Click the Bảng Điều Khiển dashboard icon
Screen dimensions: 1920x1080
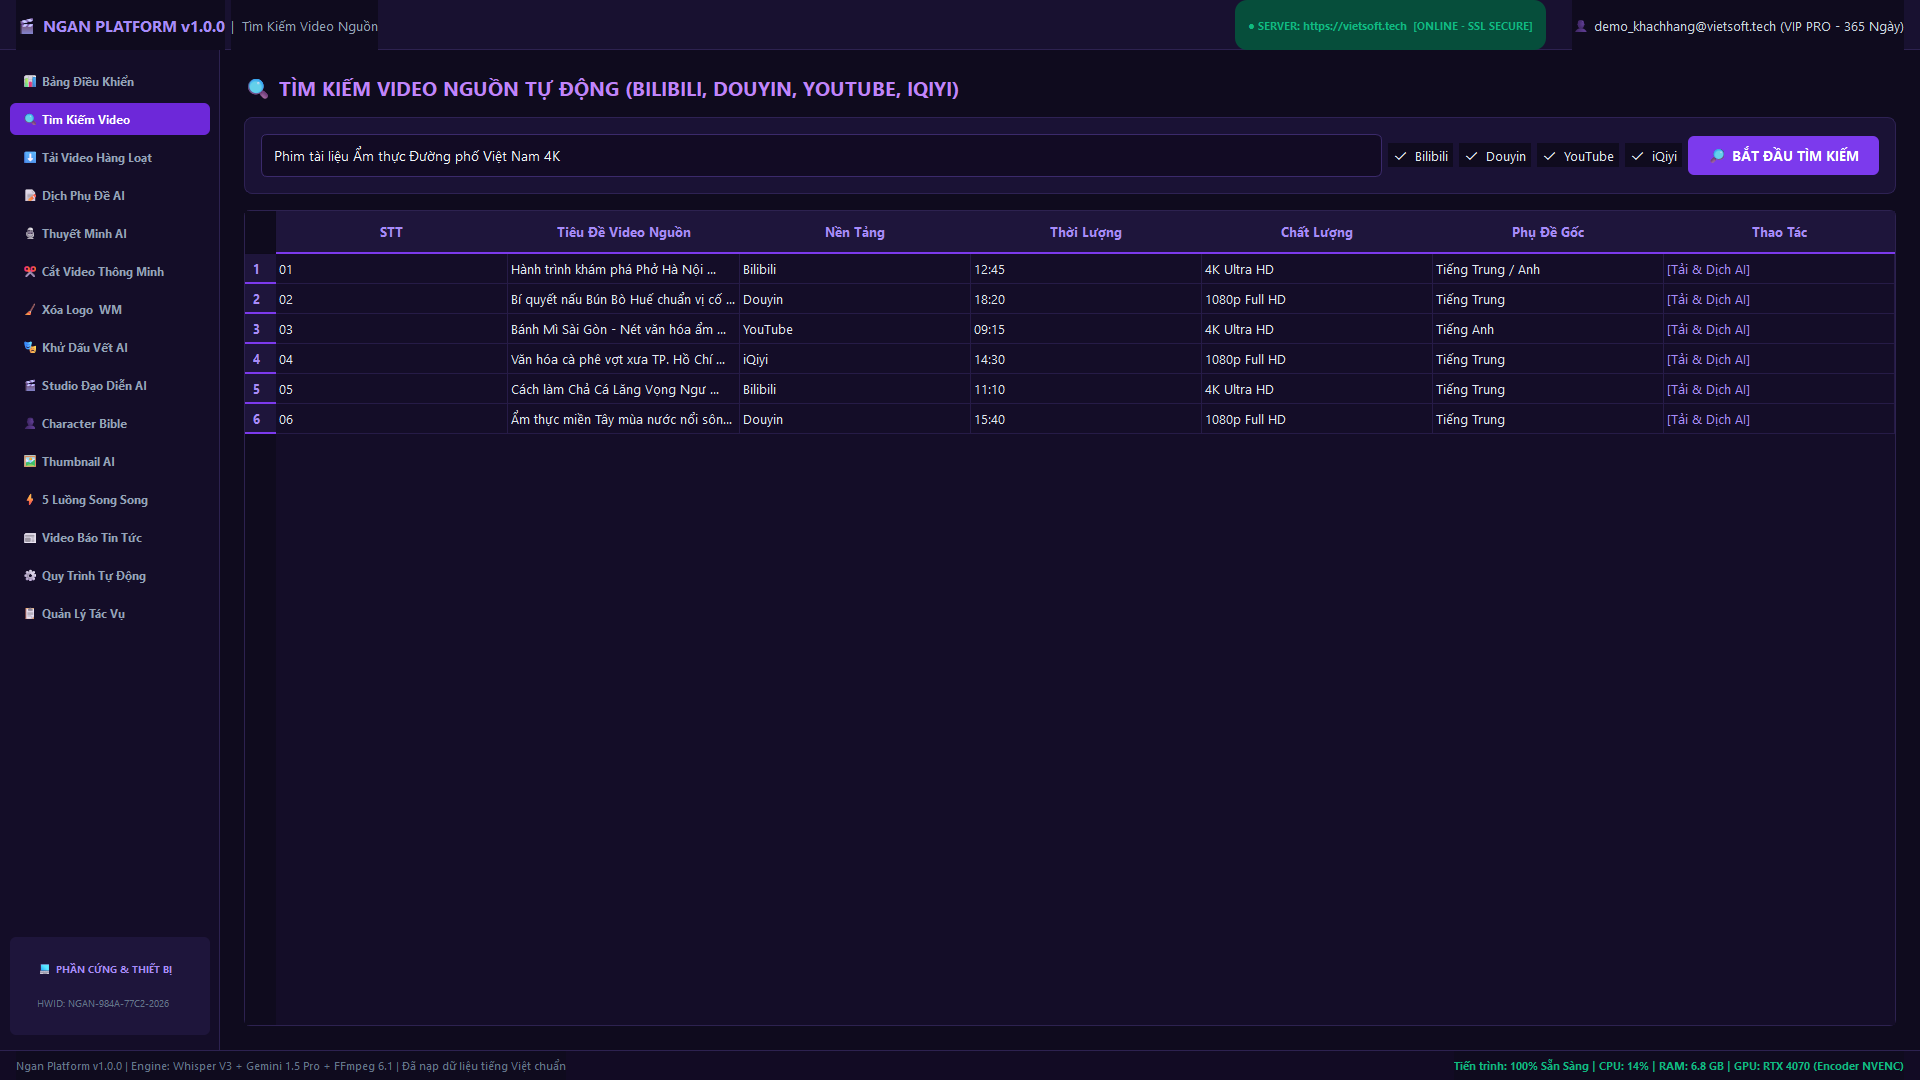pyautogui.click(x=30, y=82)
